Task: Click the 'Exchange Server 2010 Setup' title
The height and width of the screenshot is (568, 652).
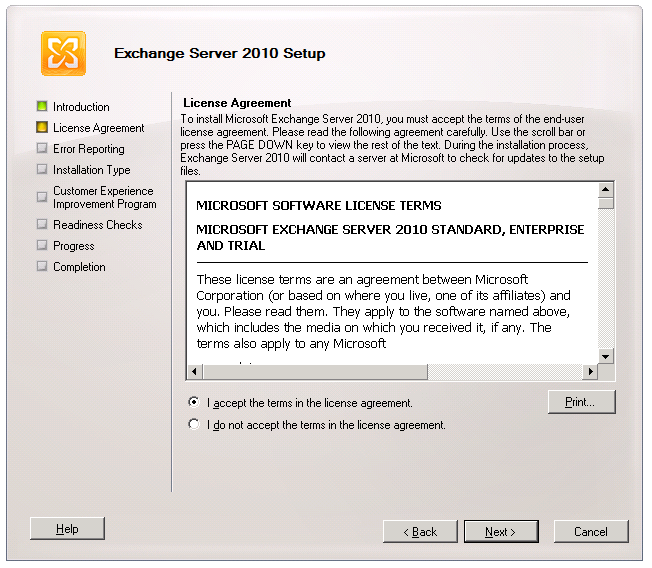Action: (x=220, y=53)
